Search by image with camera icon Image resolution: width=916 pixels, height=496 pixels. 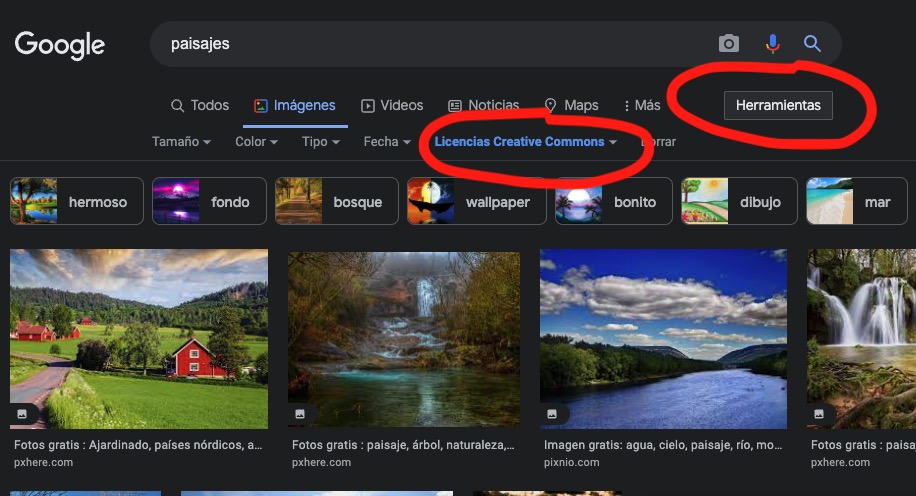[x=728, y=44]
